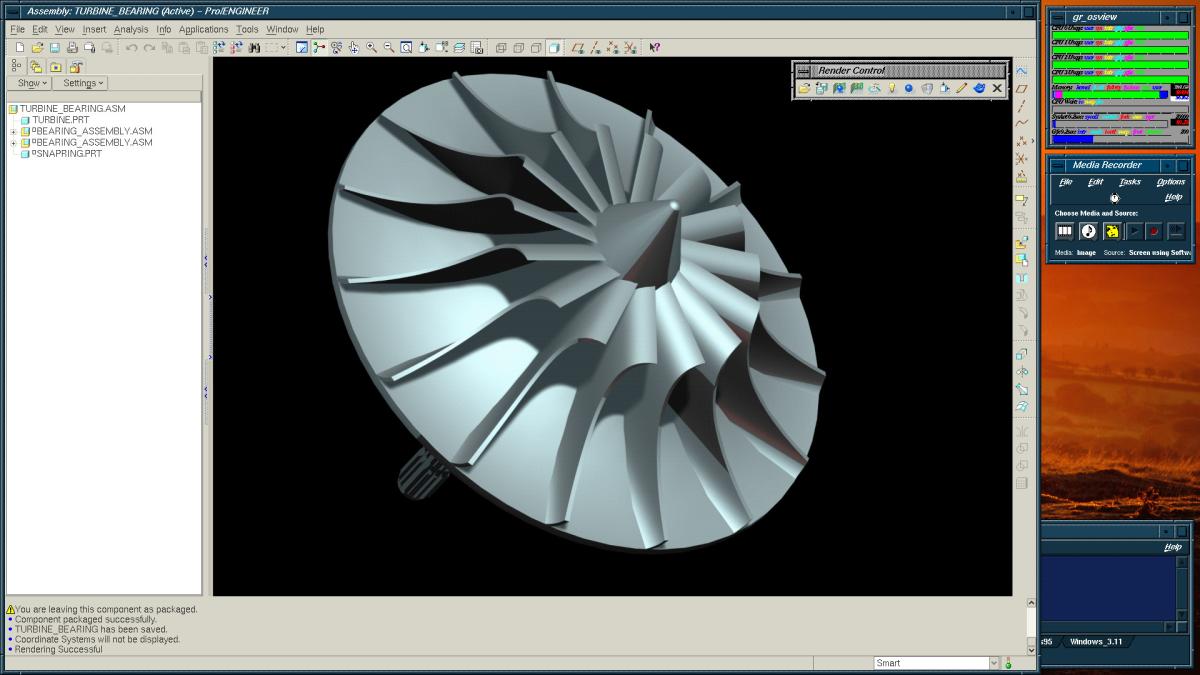
Task: Select the film strip movie media button
Action: click(1064, 231)
